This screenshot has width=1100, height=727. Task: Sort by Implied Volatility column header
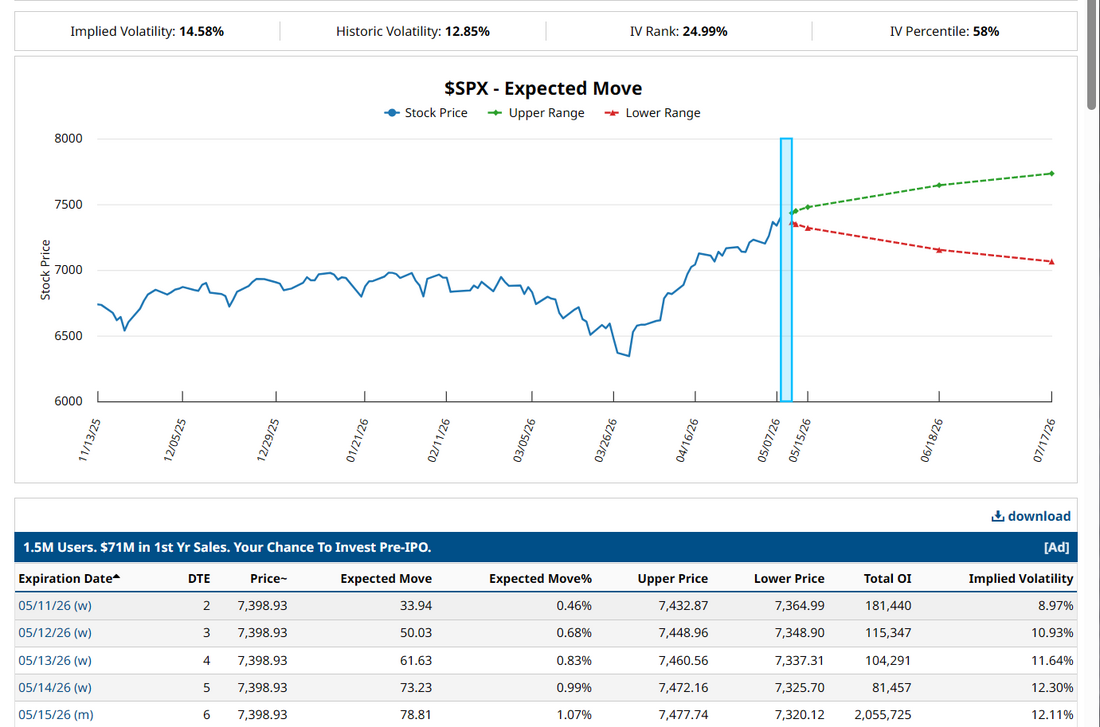click(x=1021, y=579)
